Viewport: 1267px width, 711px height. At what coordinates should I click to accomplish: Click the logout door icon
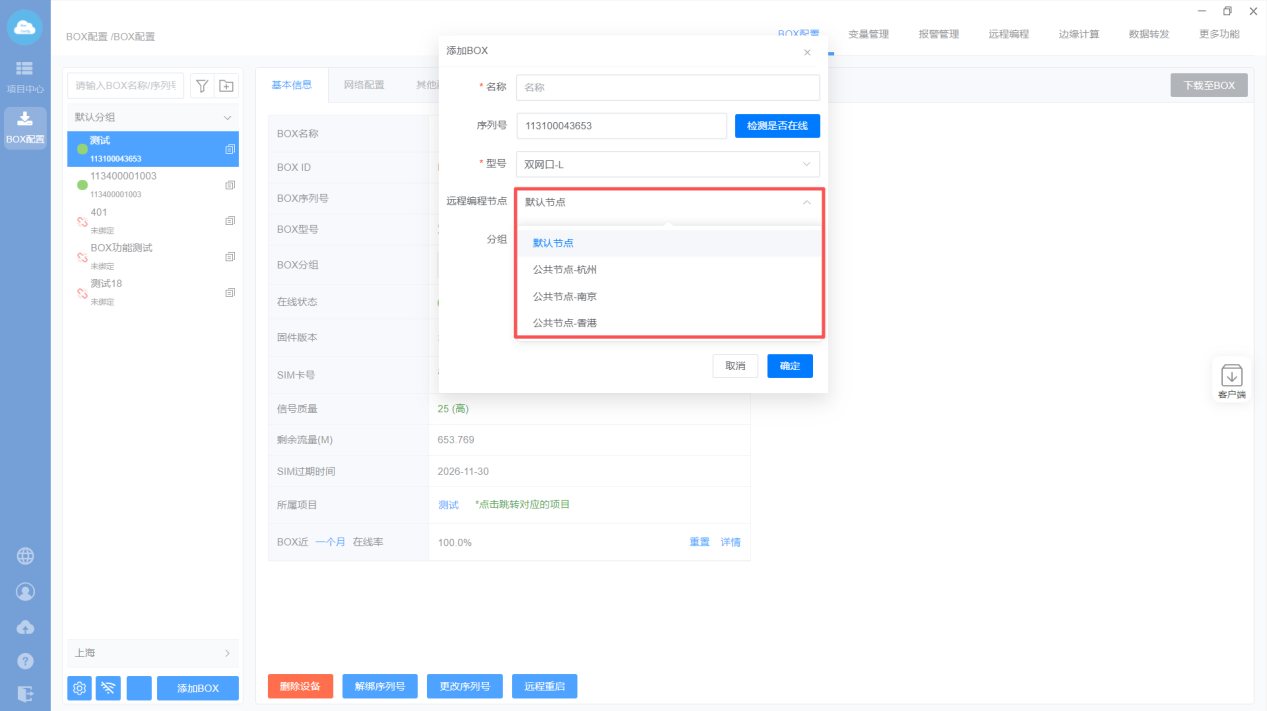click(x=25, y=694)
